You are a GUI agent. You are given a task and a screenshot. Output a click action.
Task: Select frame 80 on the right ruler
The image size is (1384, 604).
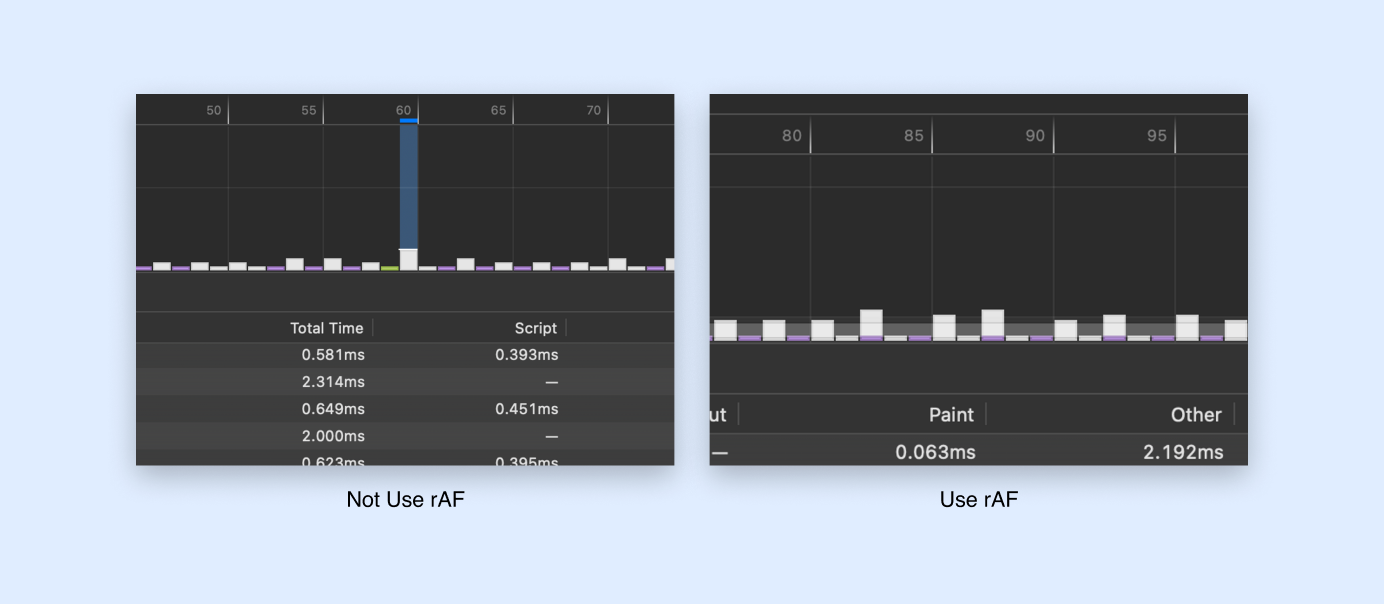pyautogui.click(x=792, y=136)
